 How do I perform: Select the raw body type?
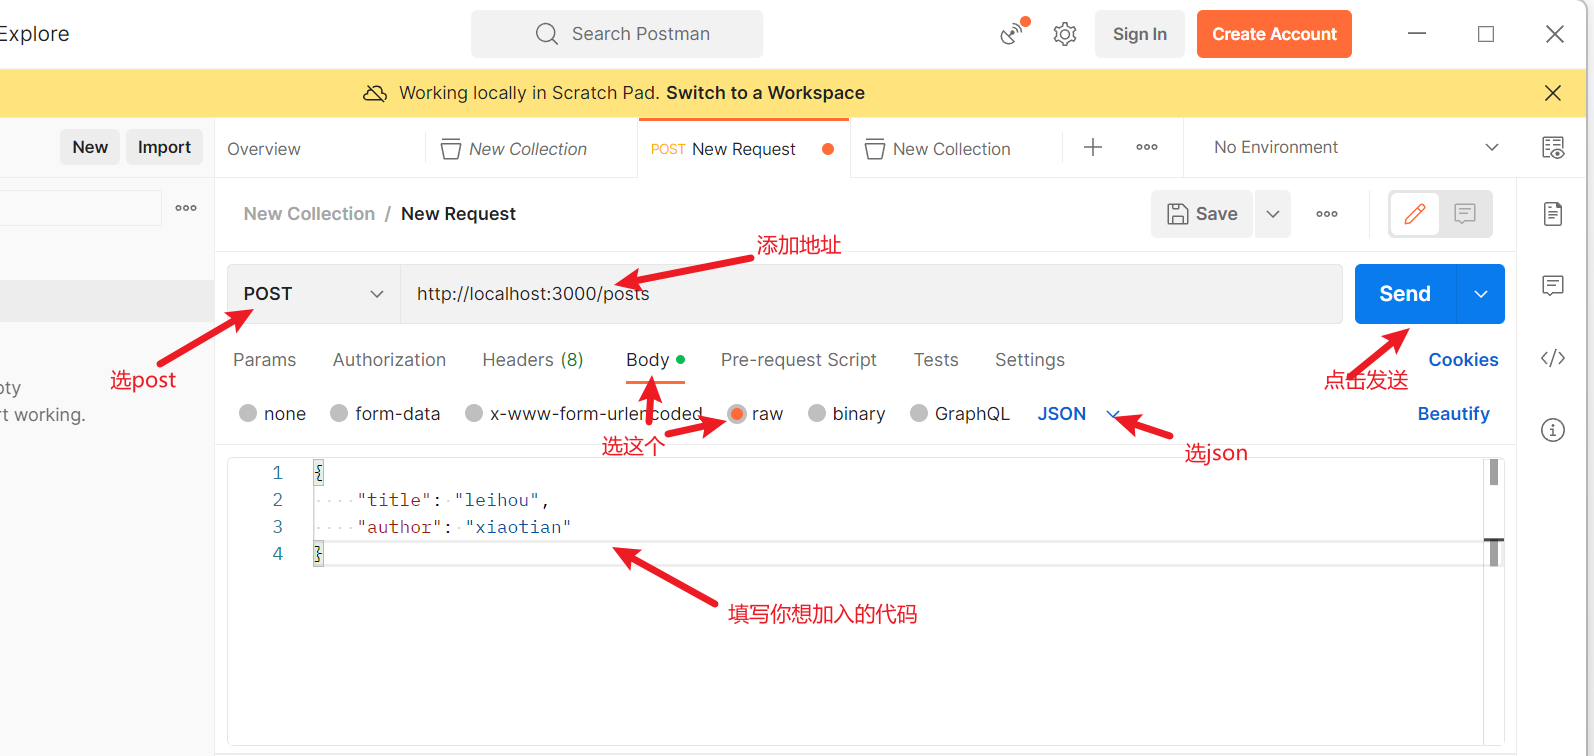(x=737, y=413)
